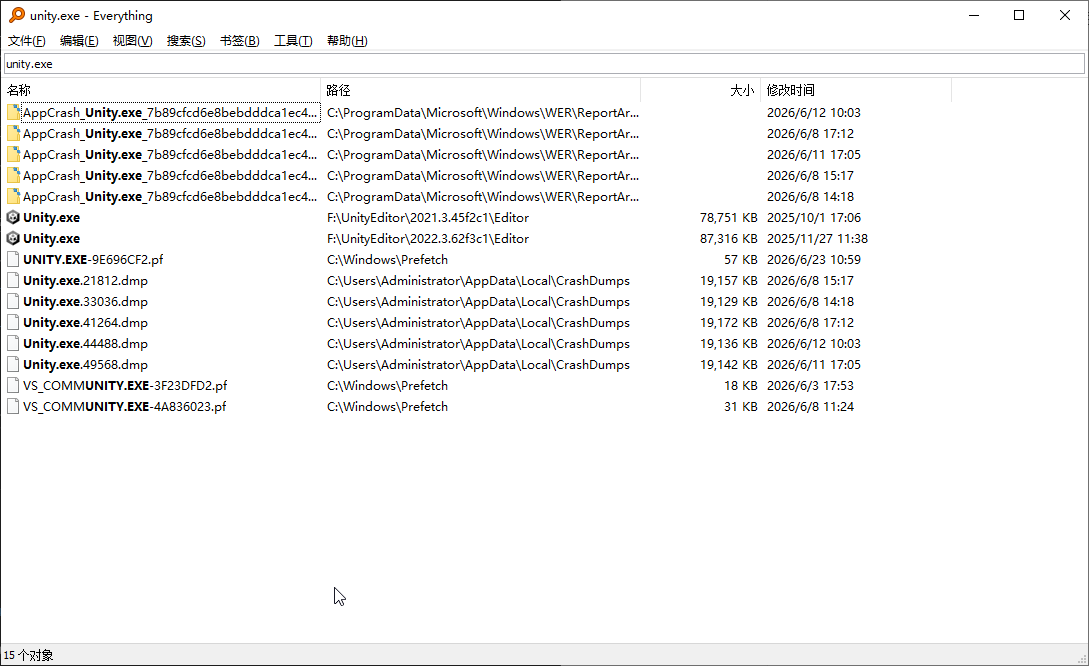This screenshot has width=1089, height=666.
Task: Select AppCrash_Unity.exe name modified 2026/6/11 17:05
Action: pyautogui.click(x=170, y=154)
